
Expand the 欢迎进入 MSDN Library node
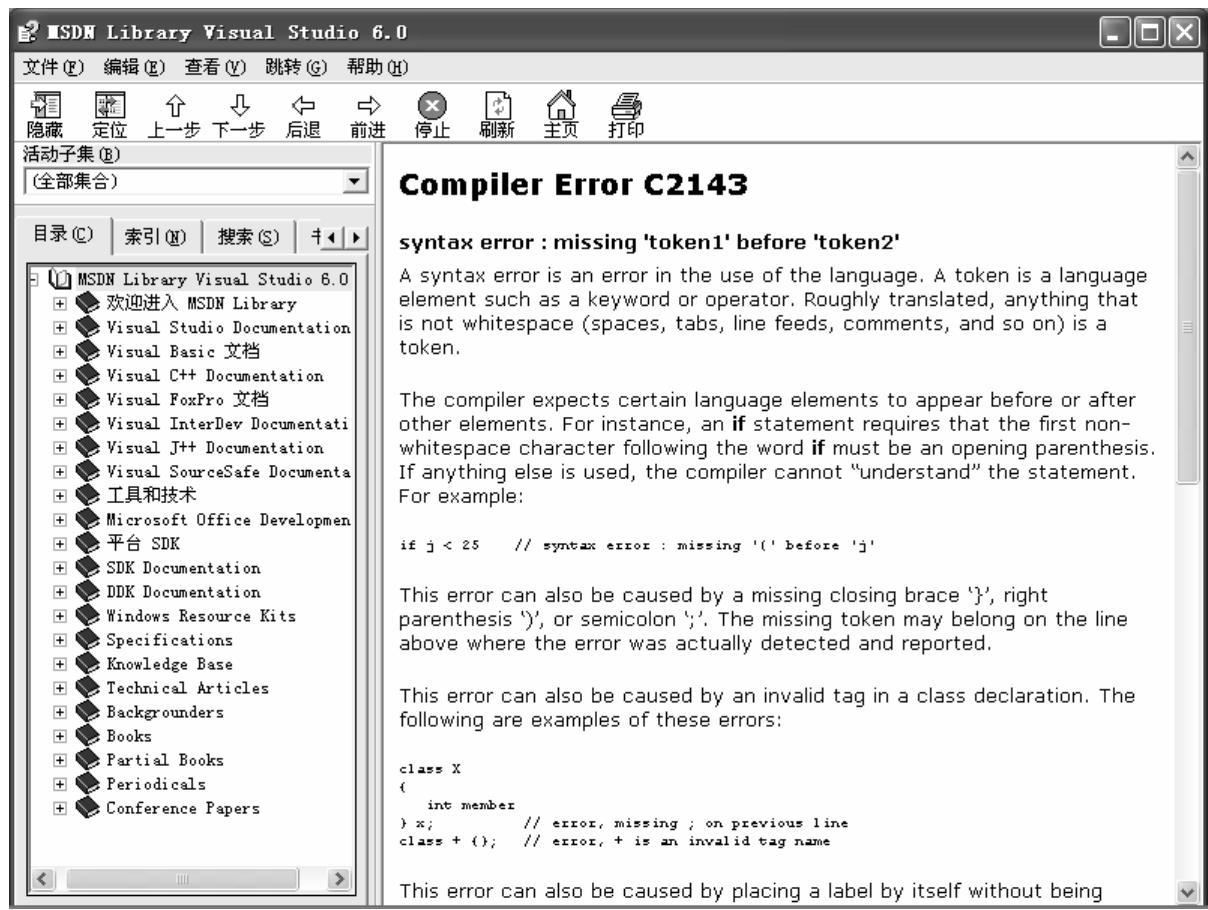pos(60,304)
